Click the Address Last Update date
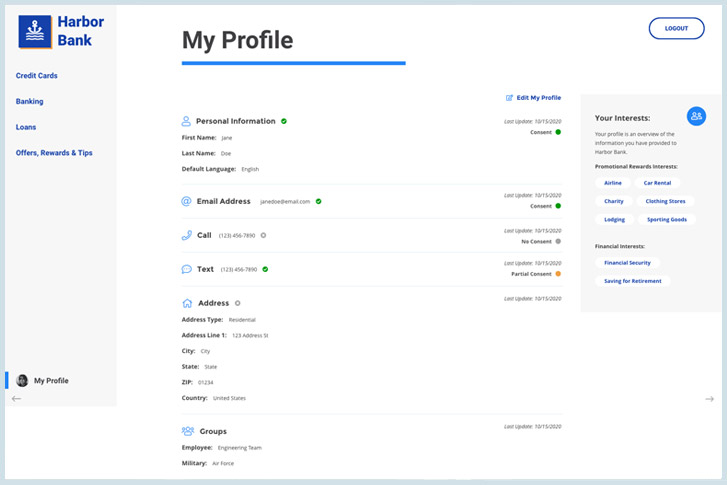 pyautogui.click(x=533, y=299)
